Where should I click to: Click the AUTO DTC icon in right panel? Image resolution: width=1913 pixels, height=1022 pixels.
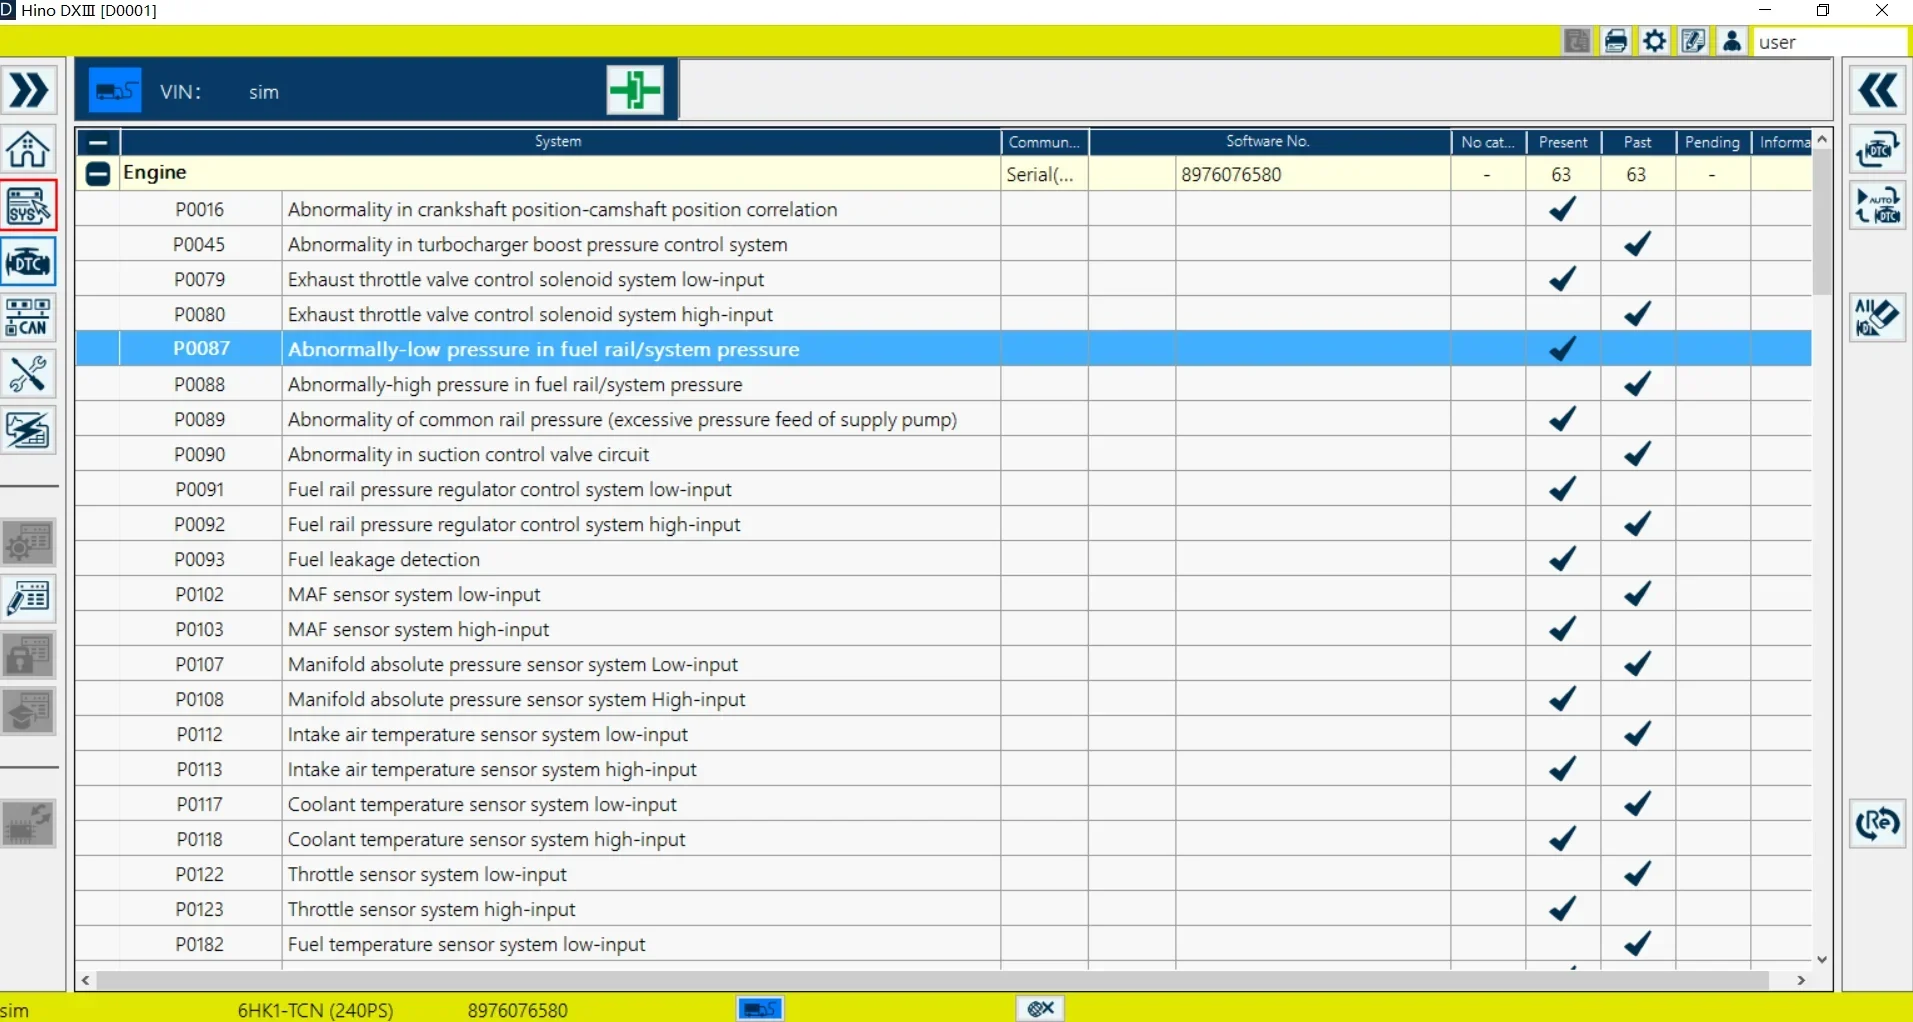pos(1878,206)
